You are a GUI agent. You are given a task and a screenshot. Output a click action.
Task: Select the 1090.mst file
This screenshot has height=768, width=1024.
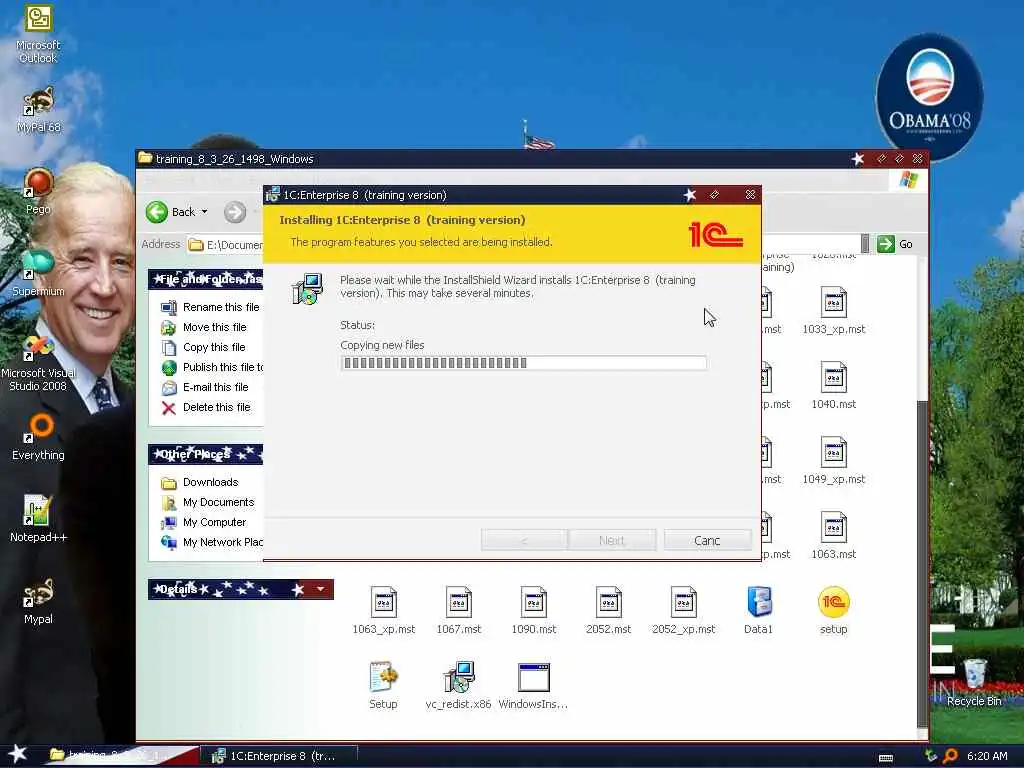point(534,611)
